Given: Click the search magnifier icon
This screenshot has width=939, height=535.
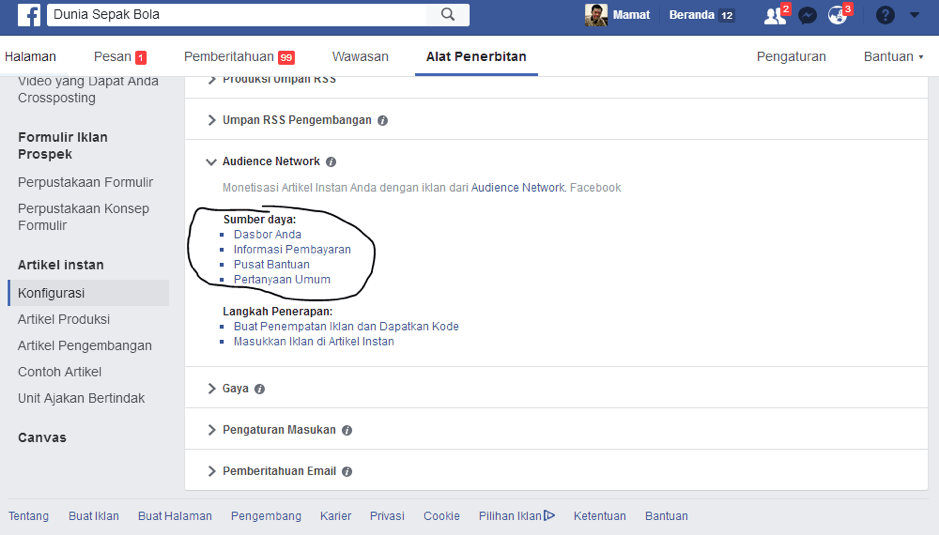Looking at the screenshot, I should click(447, 15).
